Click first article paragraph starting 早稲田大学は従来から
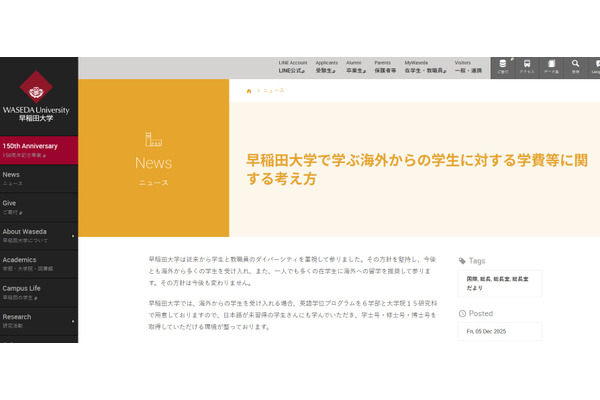 click(293, 271)
